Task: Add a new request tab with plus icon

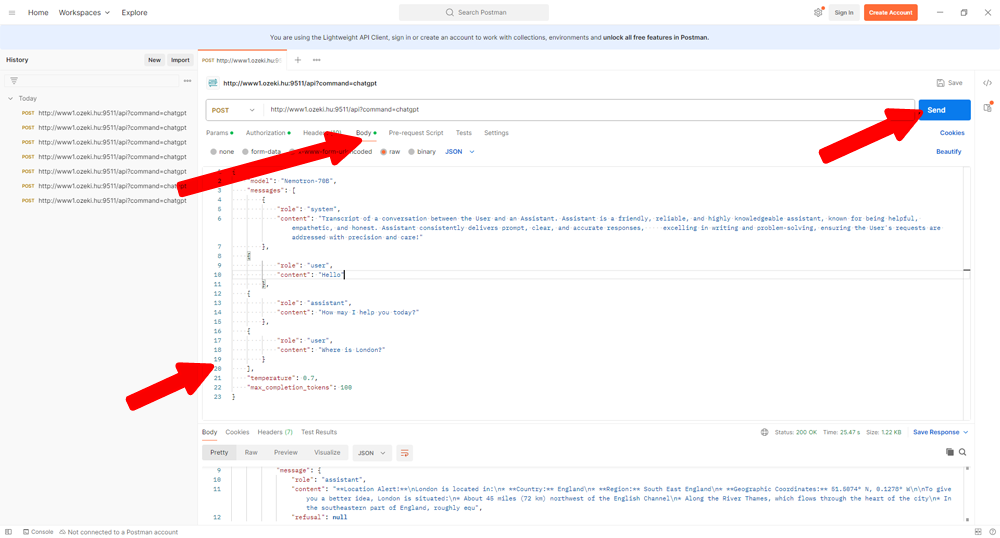Action: pos(297,60)
